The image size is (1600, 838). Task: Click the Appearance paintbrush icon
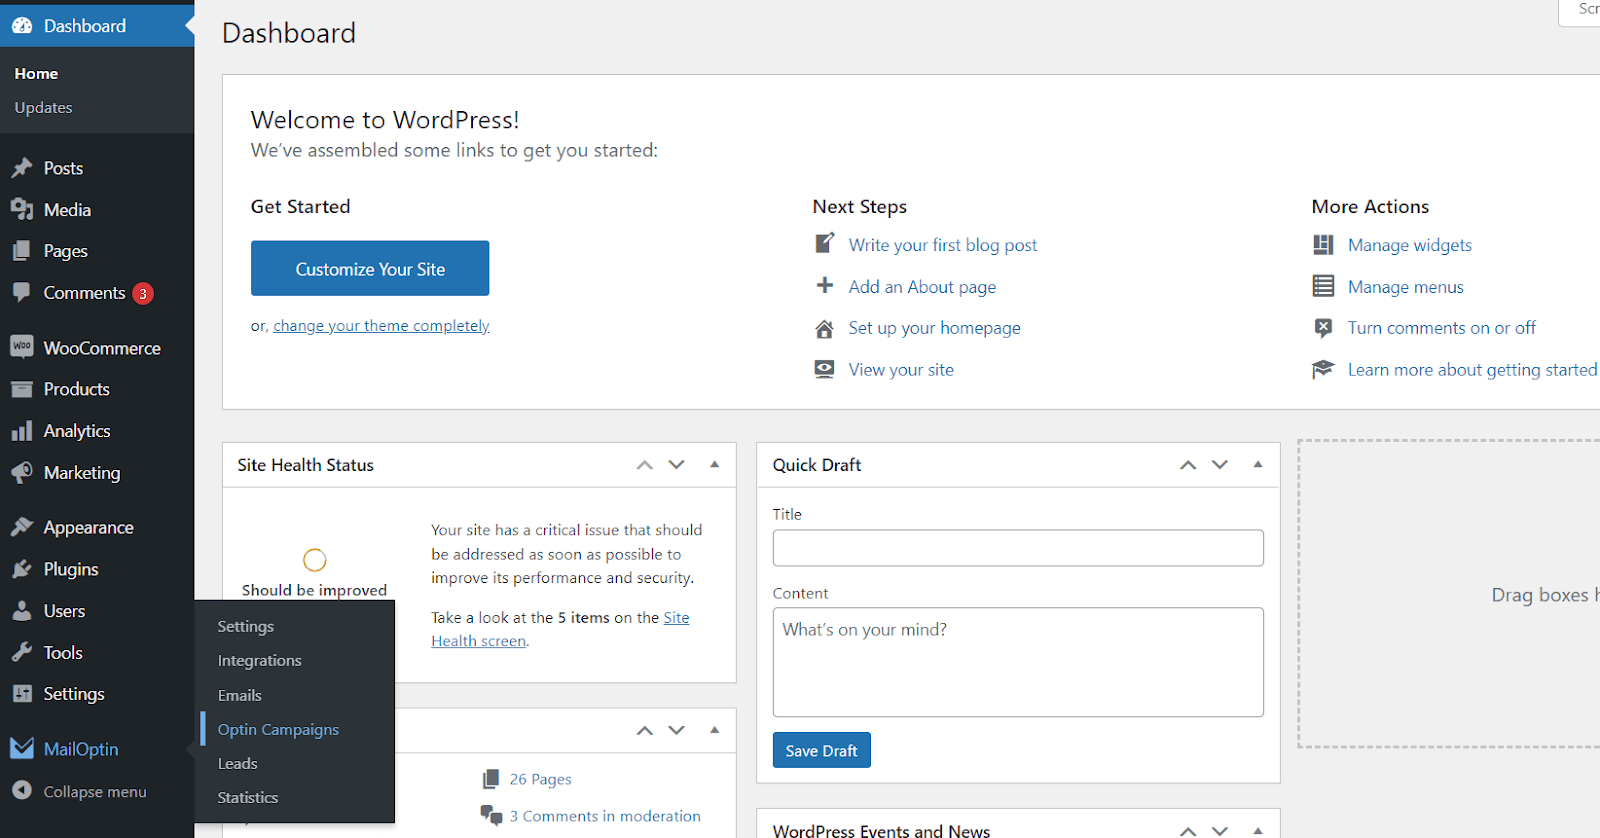click(22, 527)
